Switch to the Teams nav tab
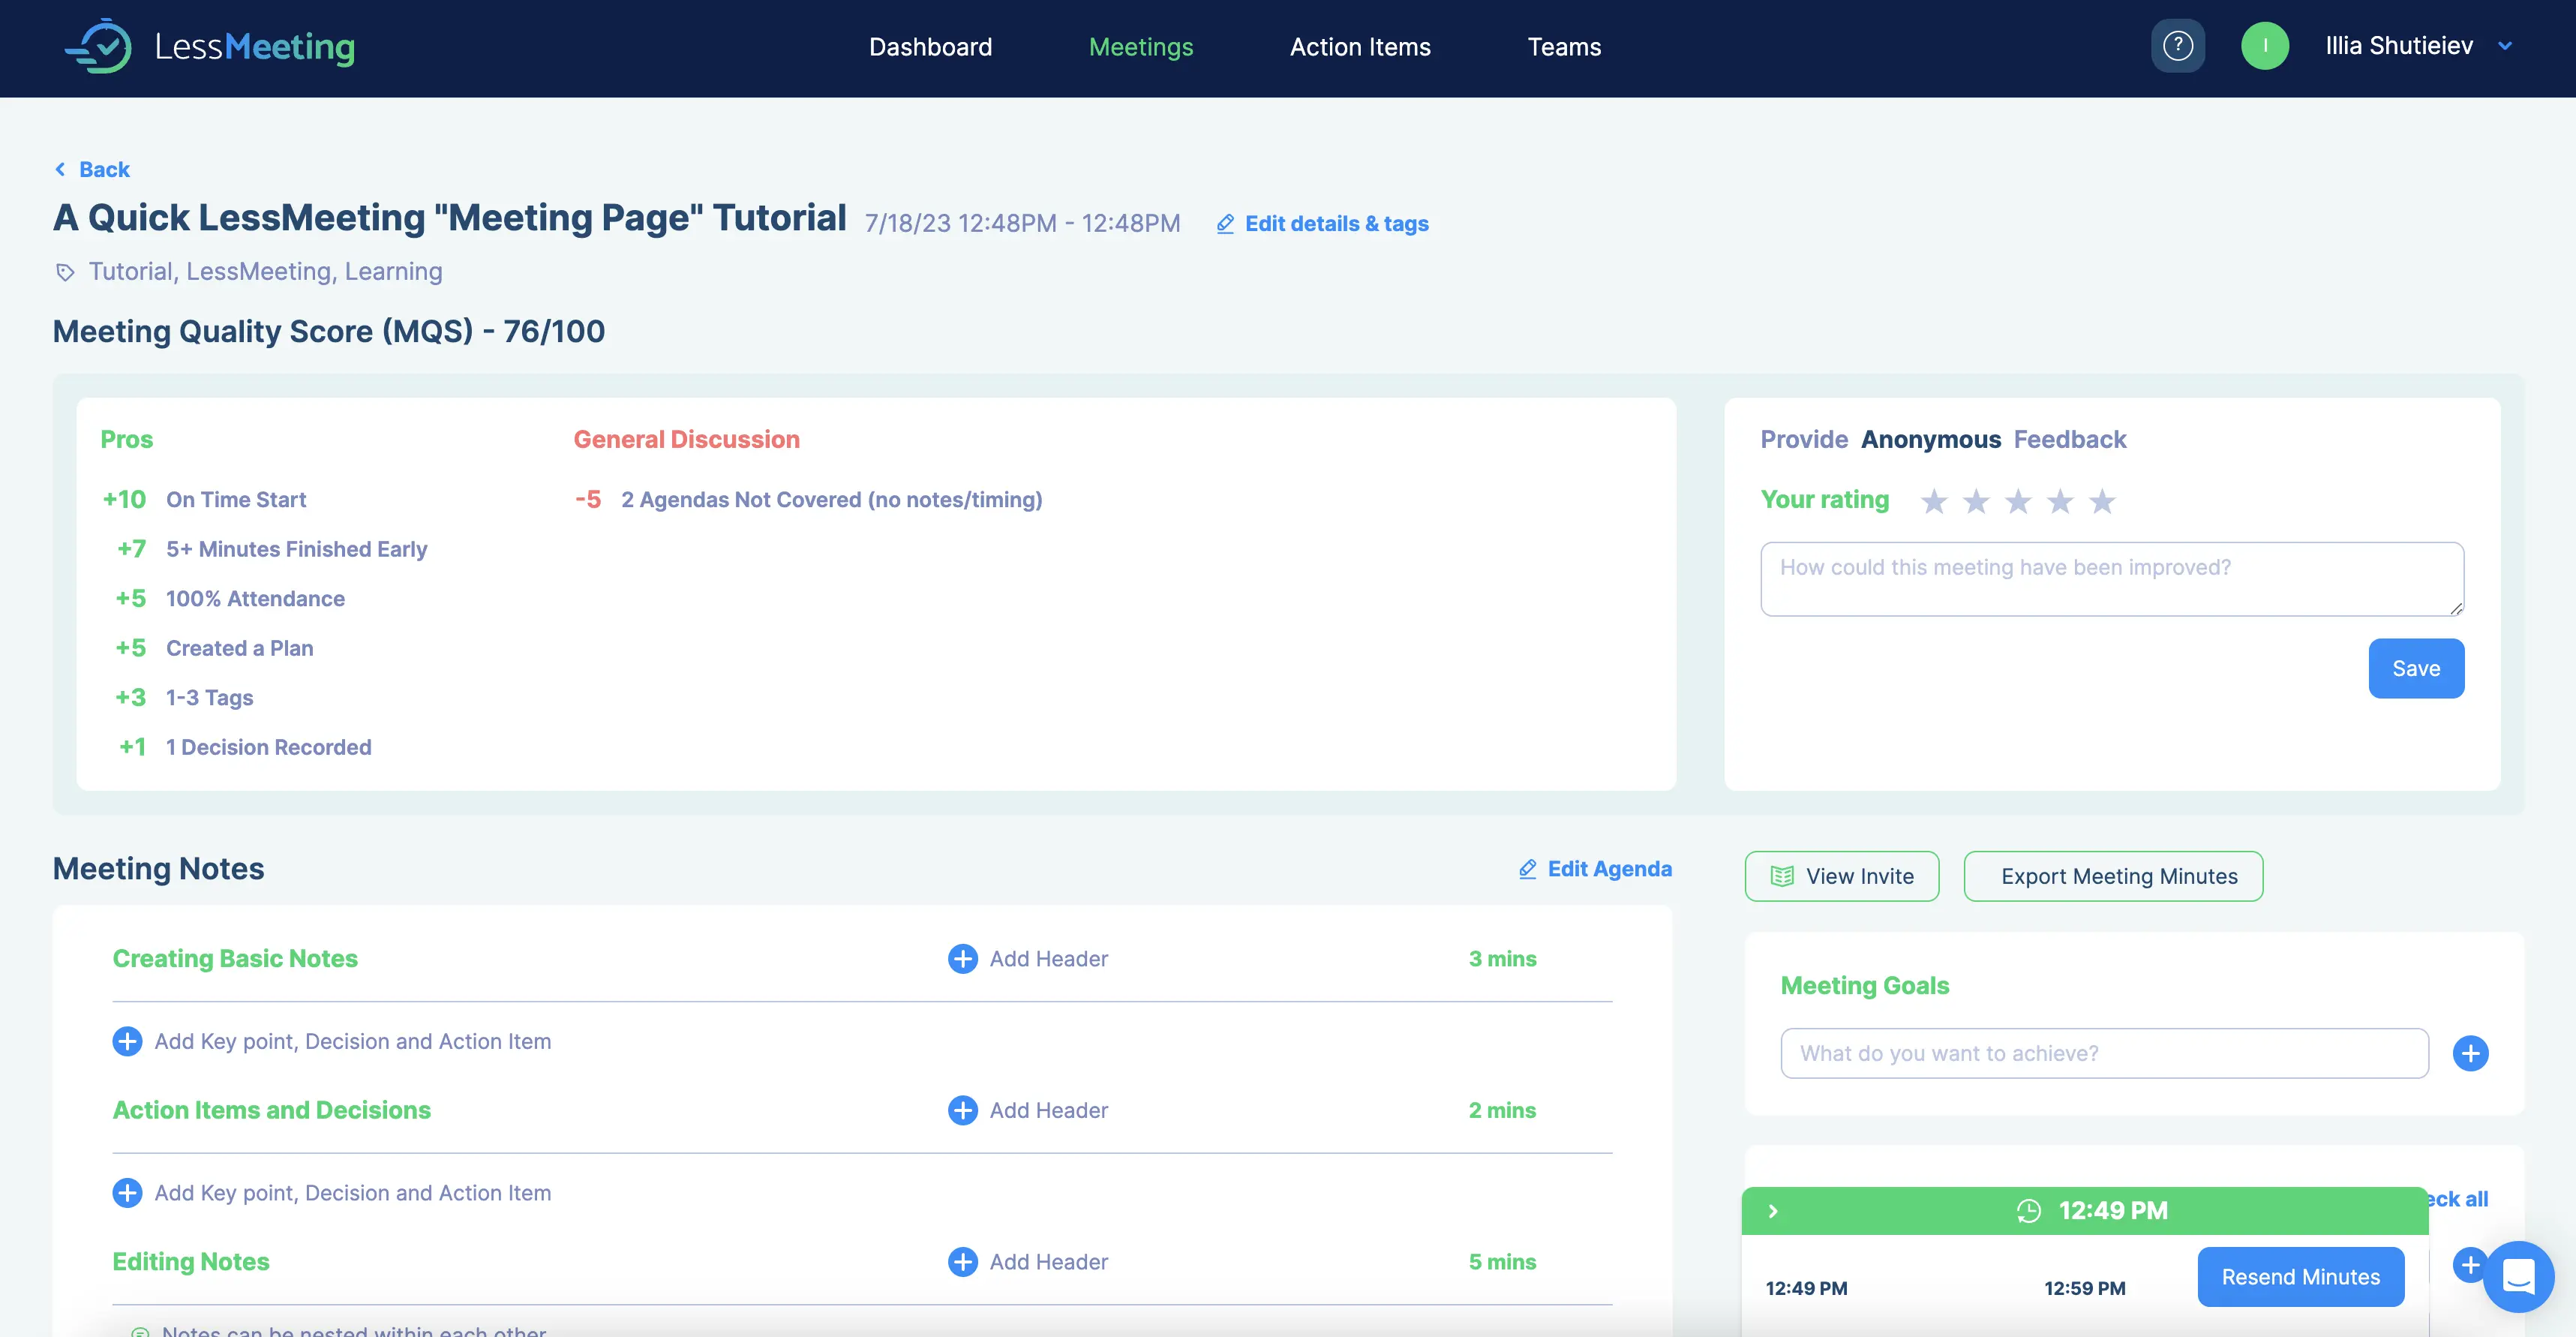 pyautogui.click(x=1563, y=47)
